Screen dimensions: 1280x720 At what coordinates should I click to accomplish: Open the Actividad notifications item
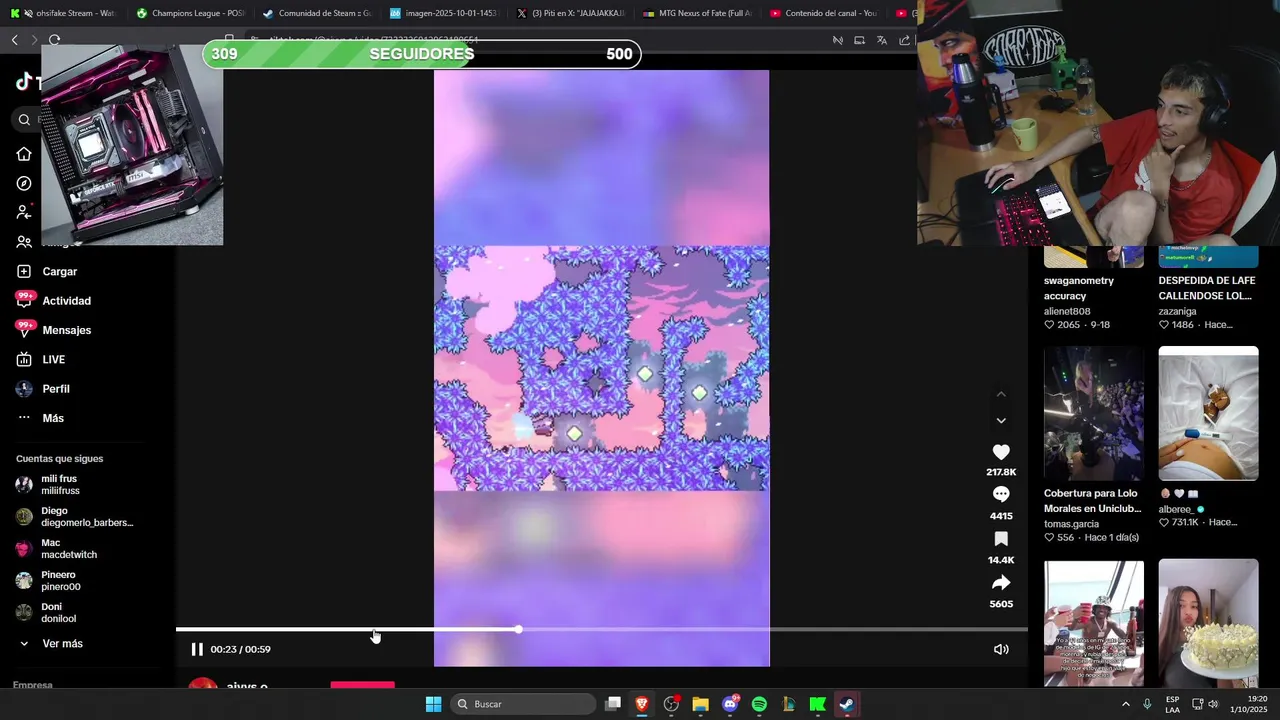coord(54,301)
